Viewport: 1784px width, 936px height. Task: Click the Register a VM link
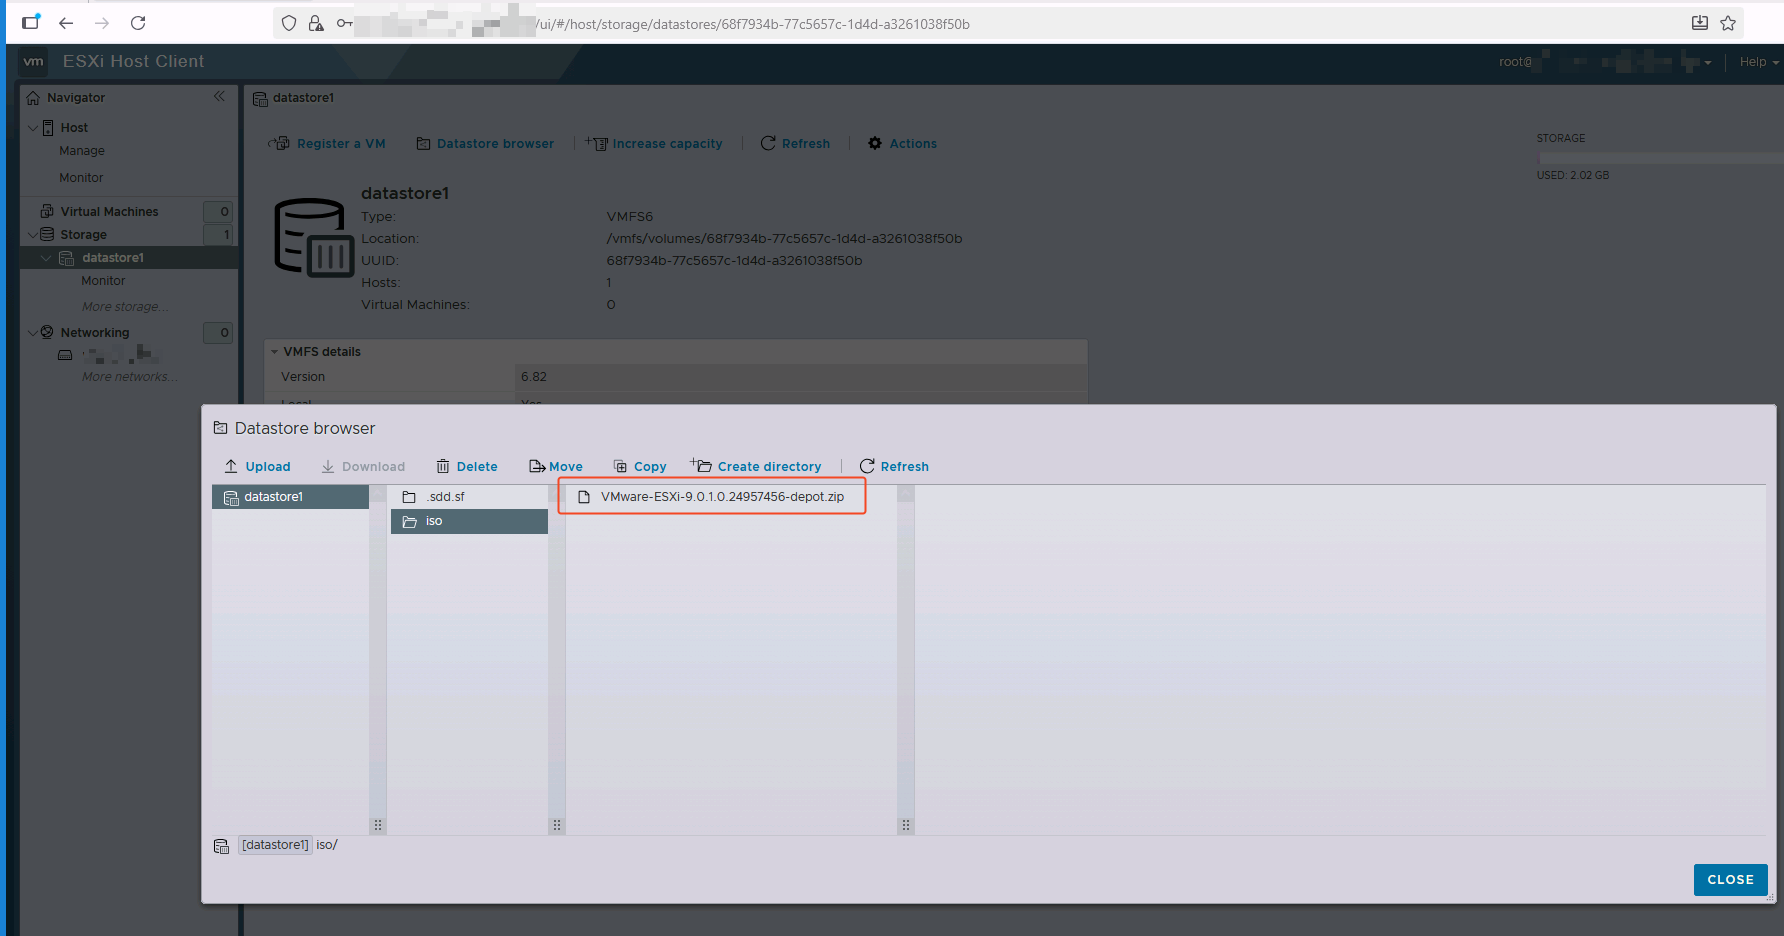340,143
